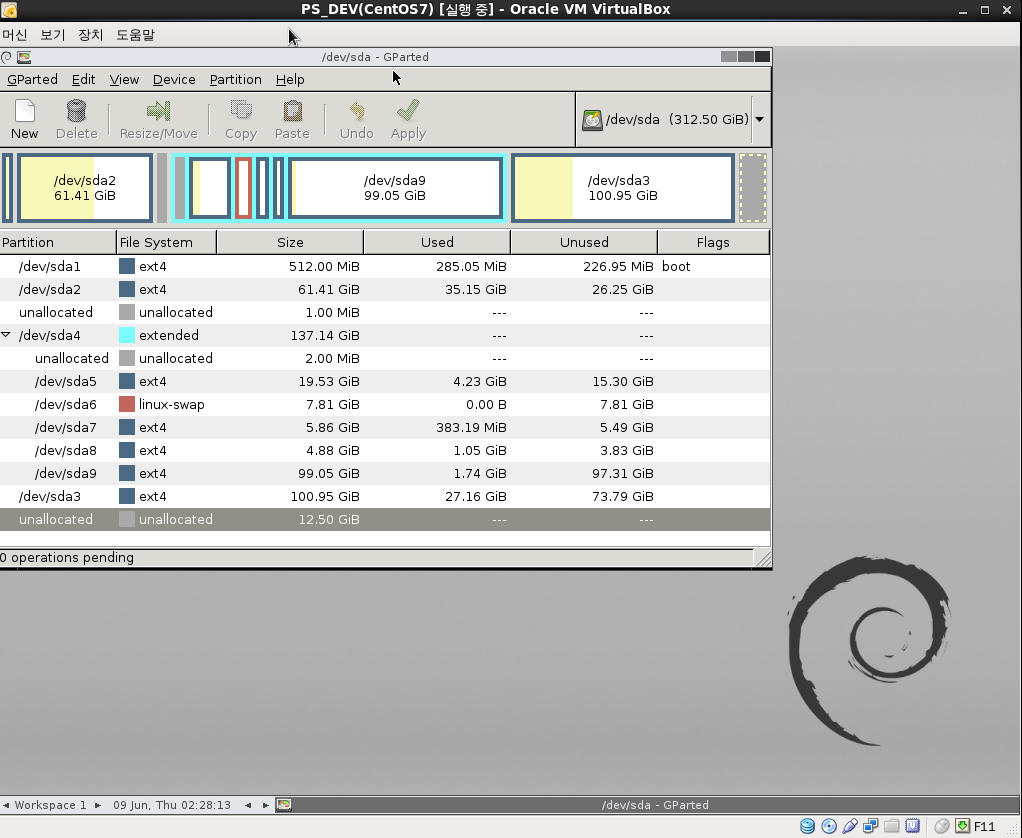The height and width of the screenshot is (838, 1022).
Task: Click the VirtualBox mouse integration indicator
Action: pos(941,826)
